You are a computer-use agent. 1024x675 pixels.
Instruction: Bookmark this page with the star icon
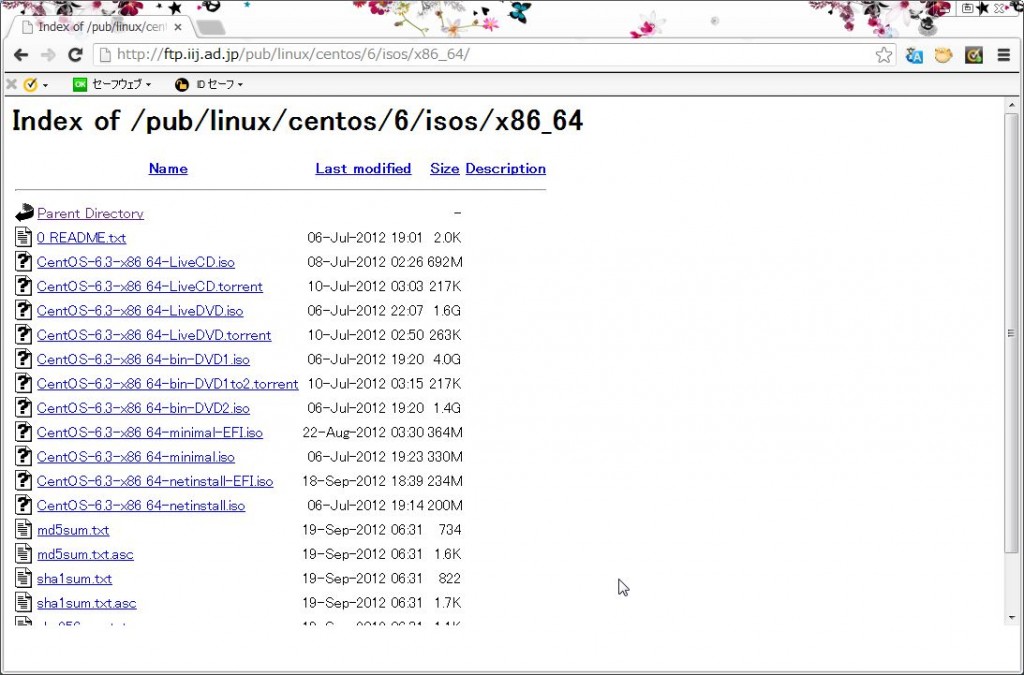(884, 55)
